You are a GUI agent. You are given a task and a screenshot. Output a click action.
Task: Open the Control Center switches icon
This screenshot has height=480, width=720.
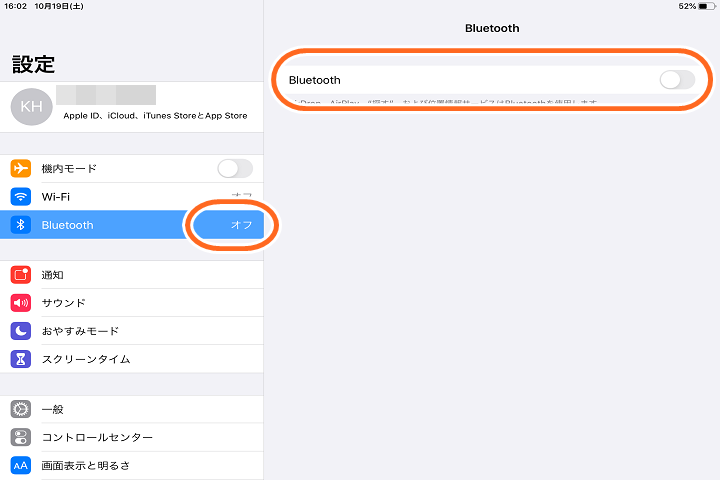(x=21, y=437)
